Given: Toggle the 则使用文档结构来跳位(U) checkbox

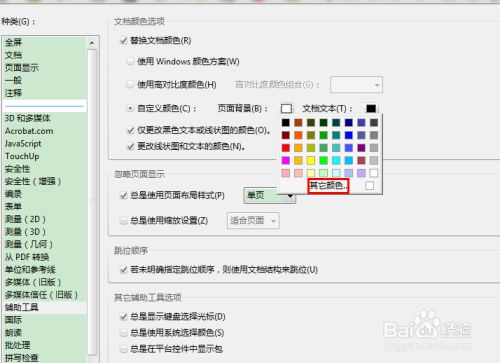Looking at the screenshot, I should coord(124,269).
